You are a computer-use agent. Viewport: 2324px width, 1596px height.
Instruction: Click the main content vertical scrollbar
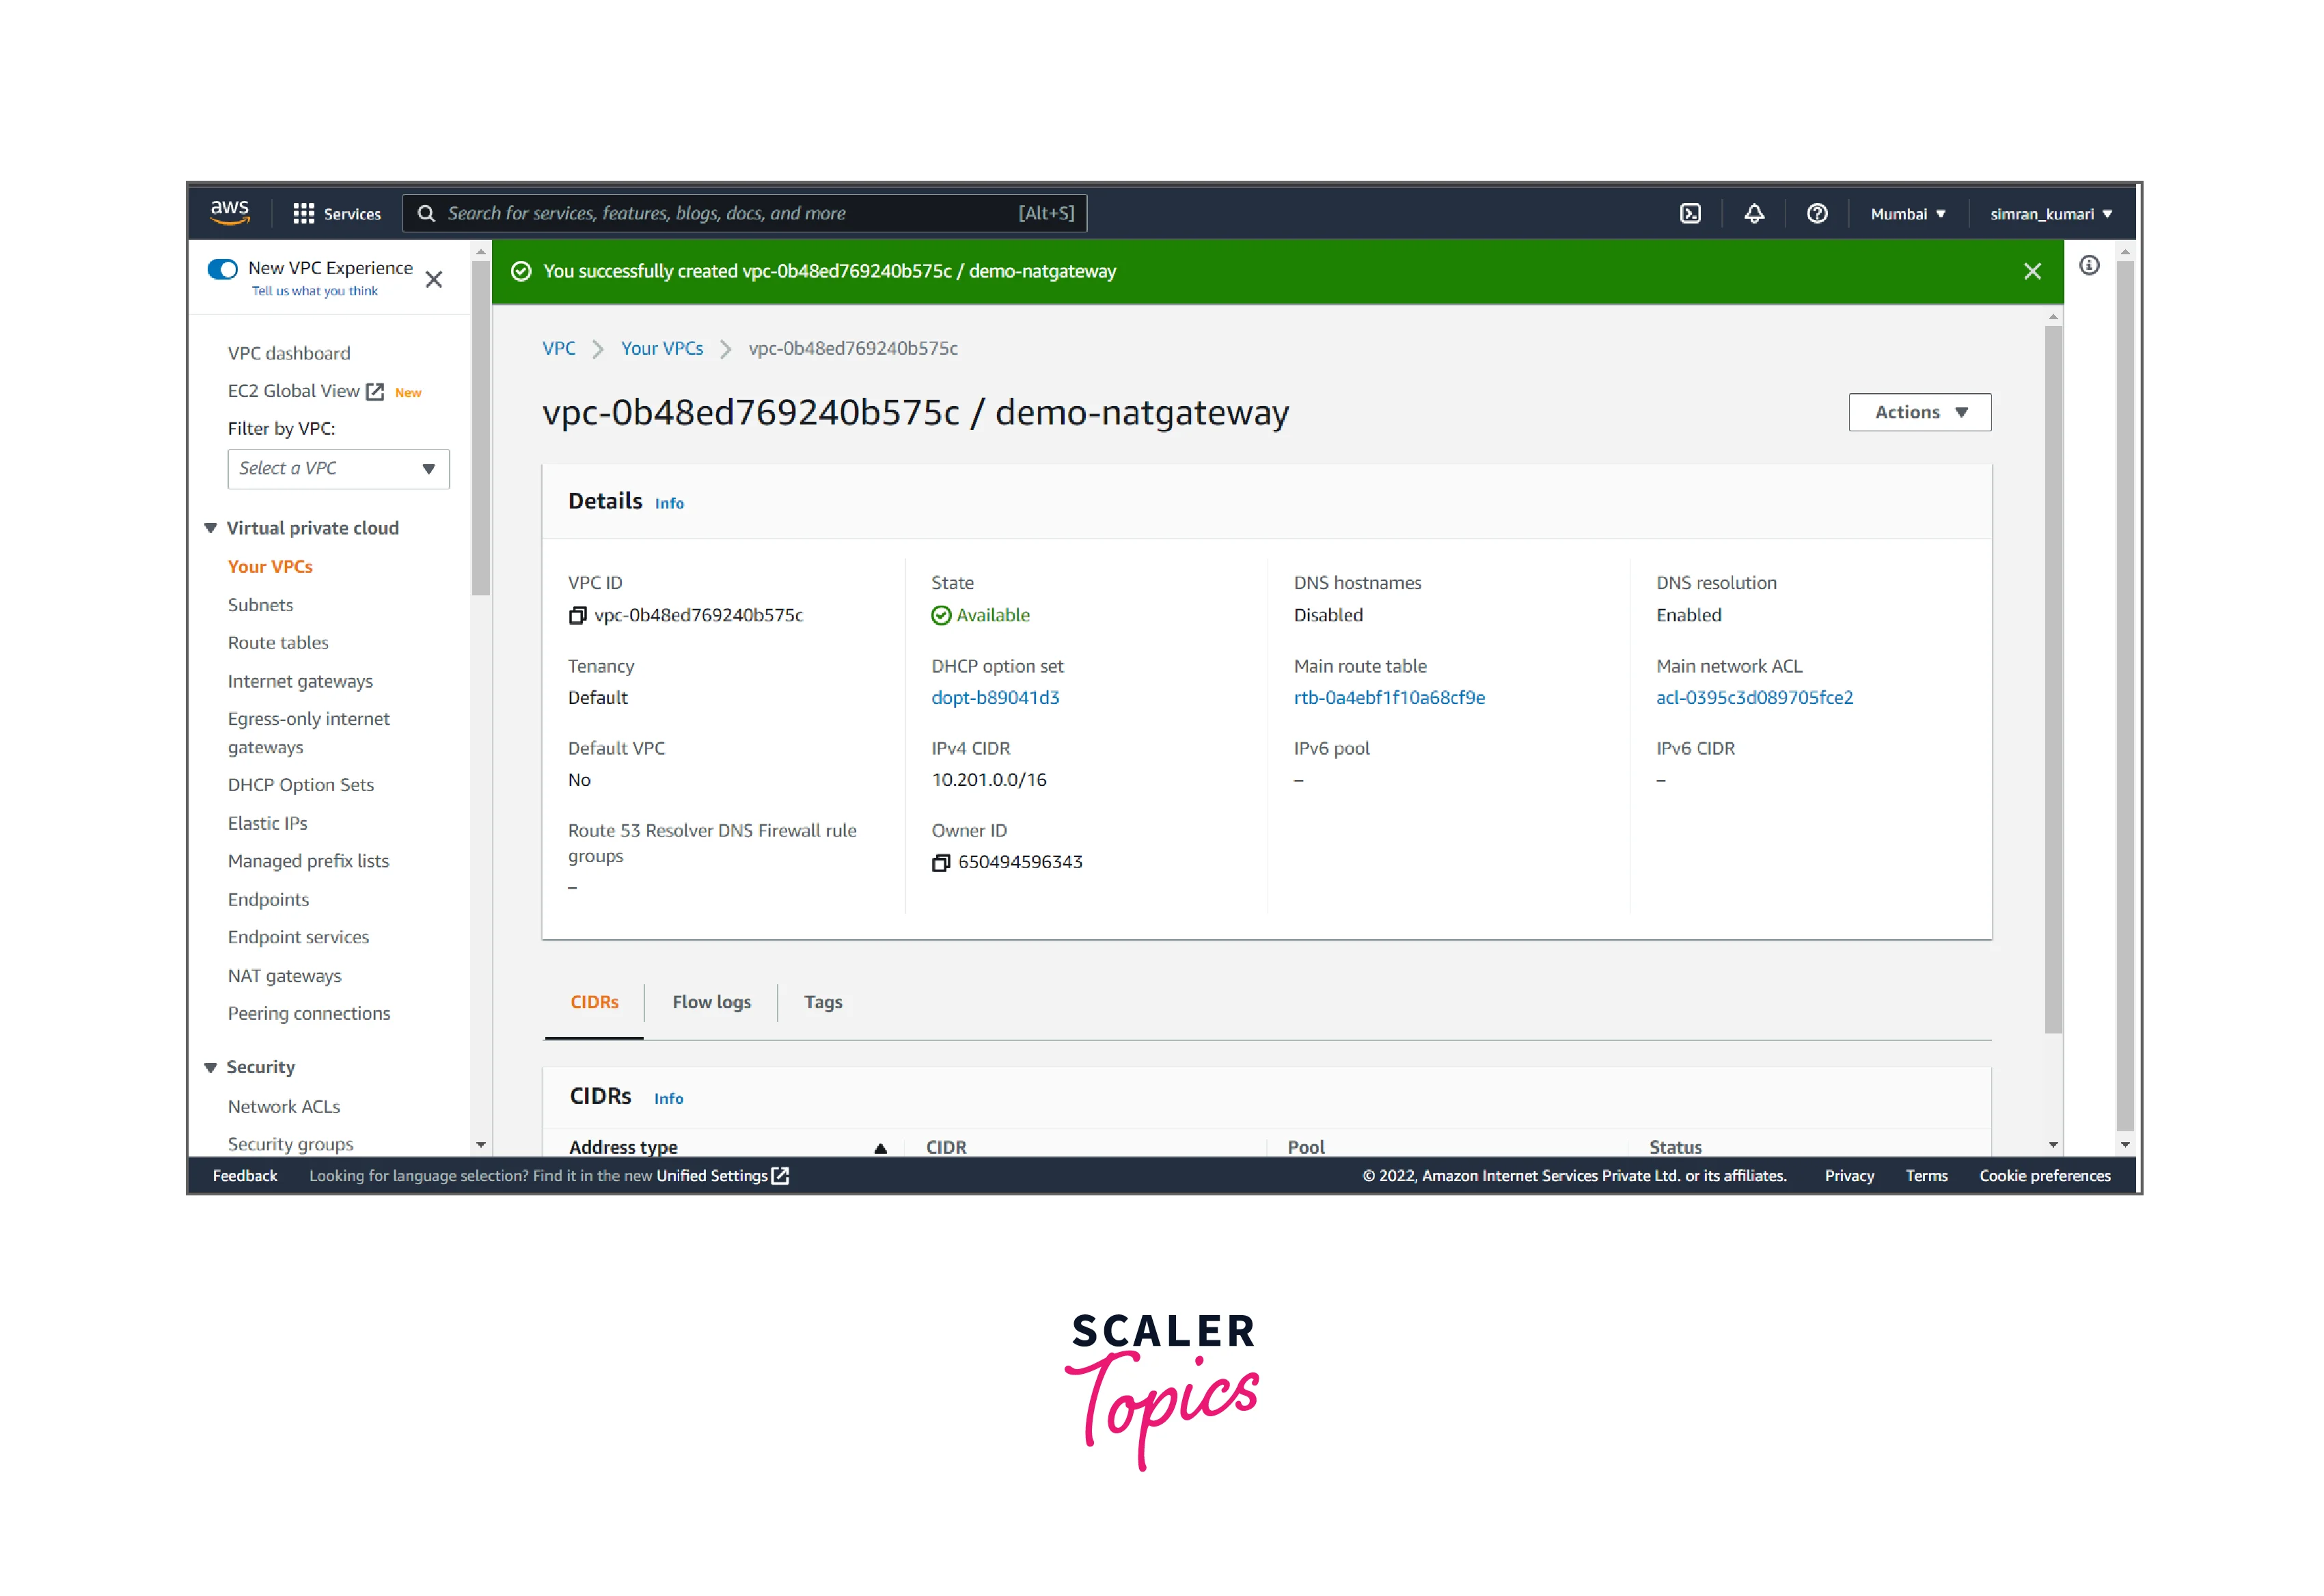tap(2053, 680)
